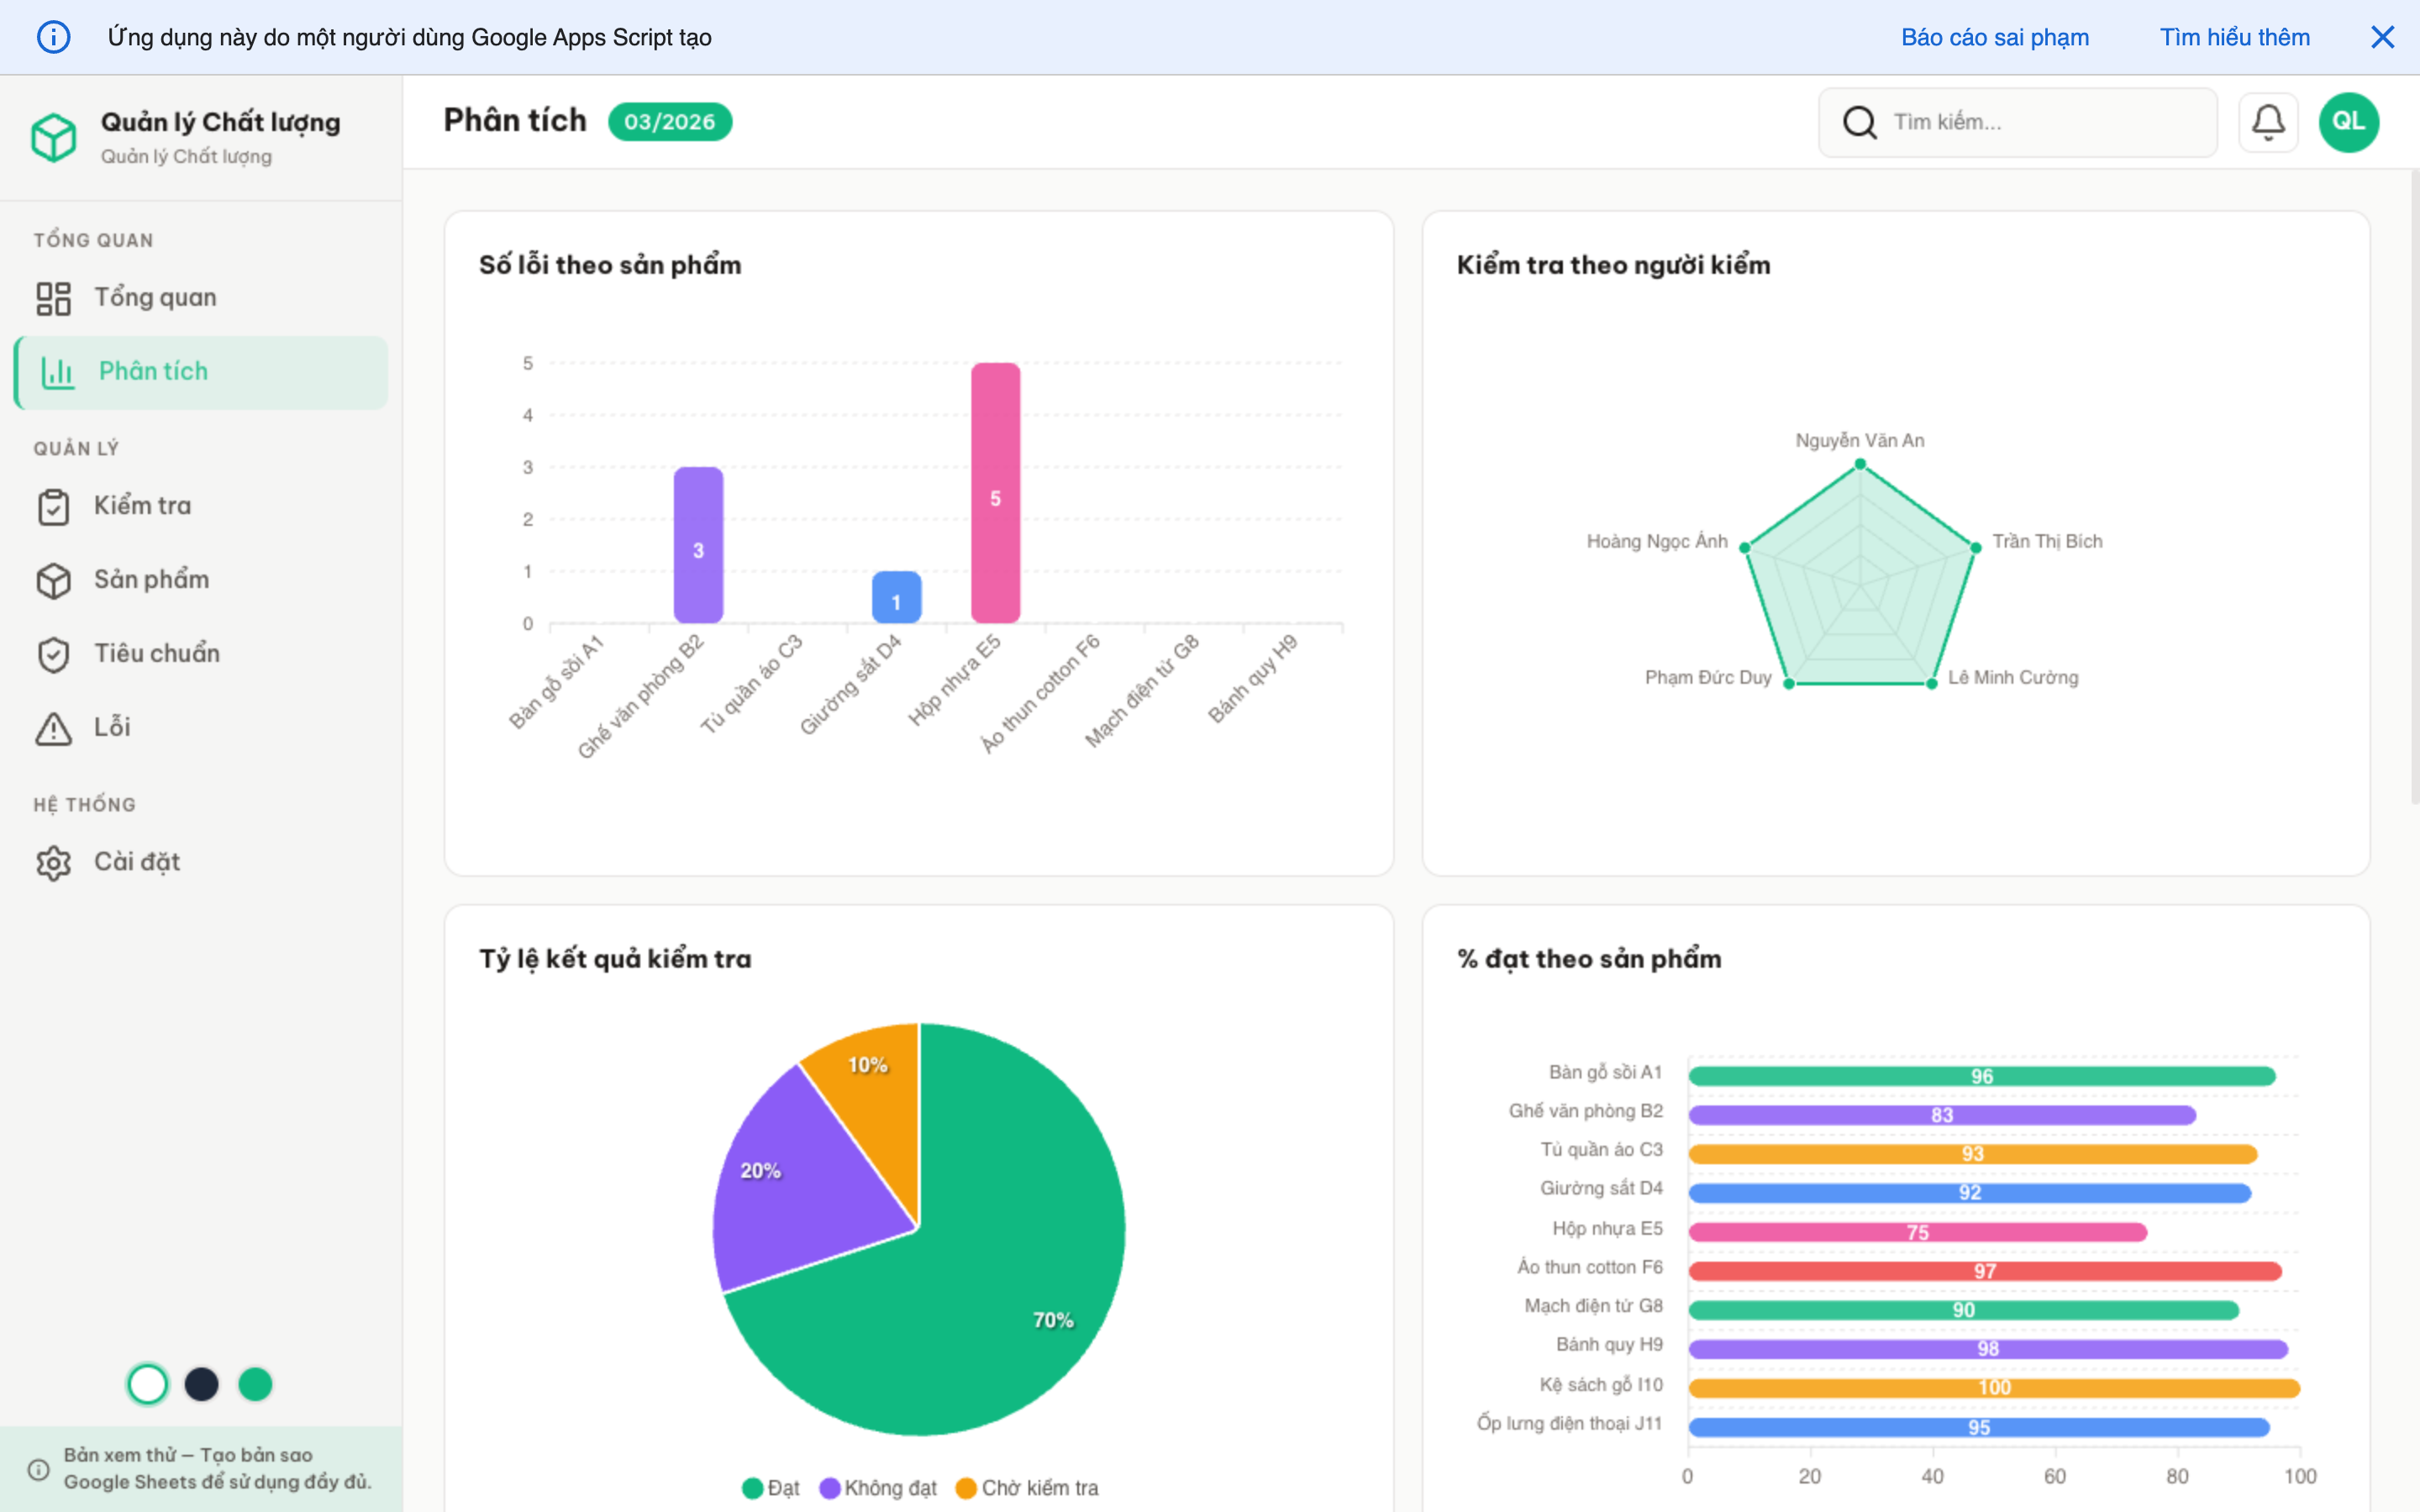Click the Lỗi warning triangle icon
This screenshot has width=2420, height=1512.
coord(55,727)
